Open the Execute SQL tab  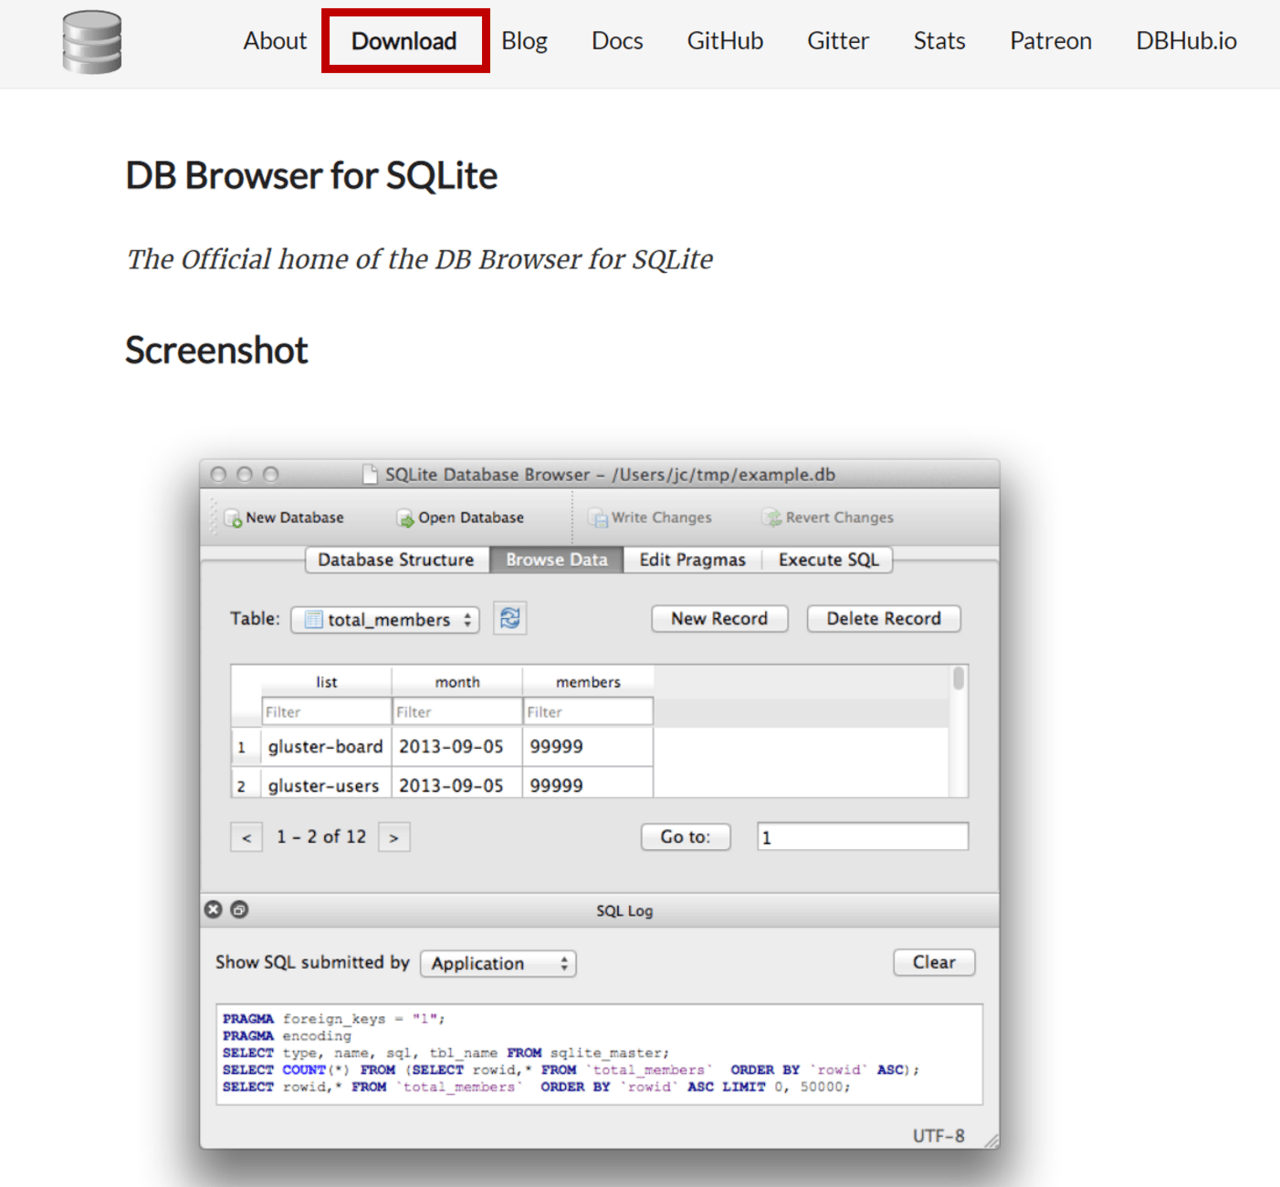click(828, 560)
